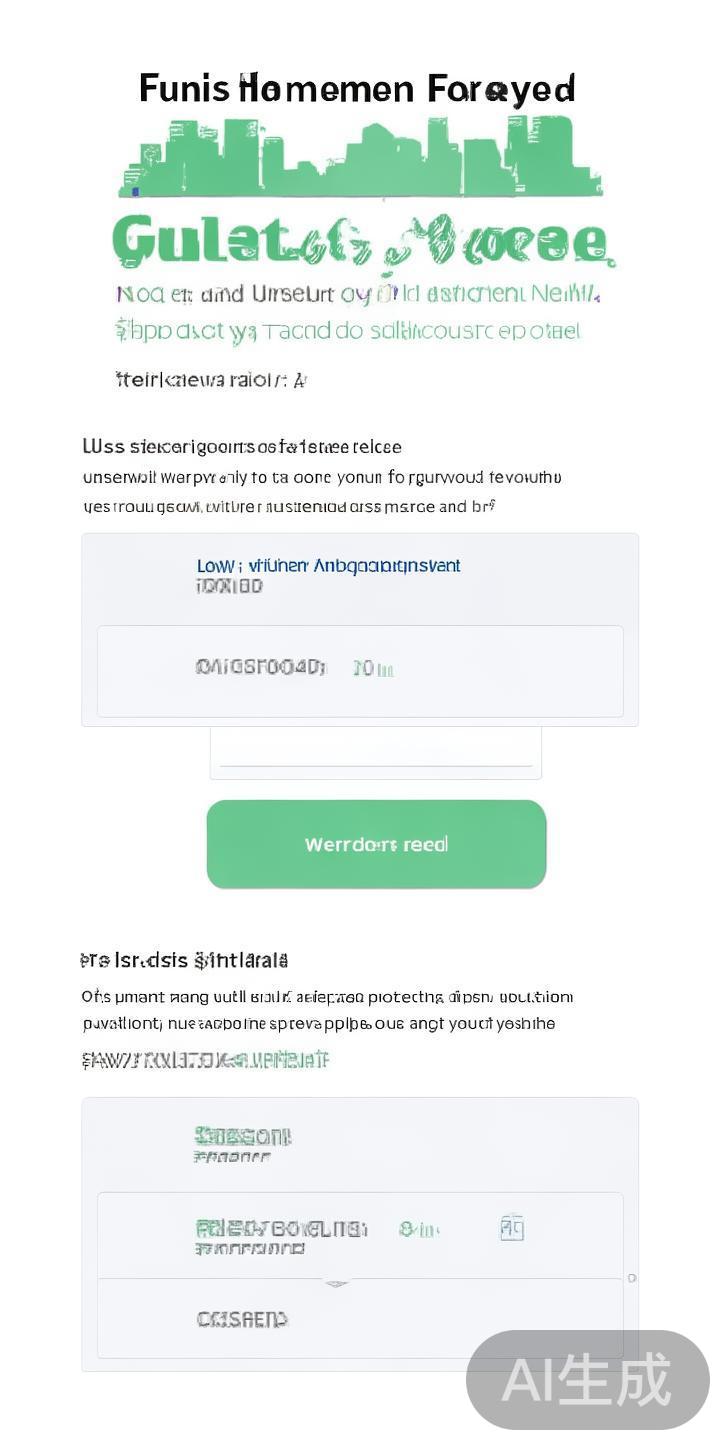Click the green city skyline illustration
720x1440 pixels.
[x=360, y=158]
